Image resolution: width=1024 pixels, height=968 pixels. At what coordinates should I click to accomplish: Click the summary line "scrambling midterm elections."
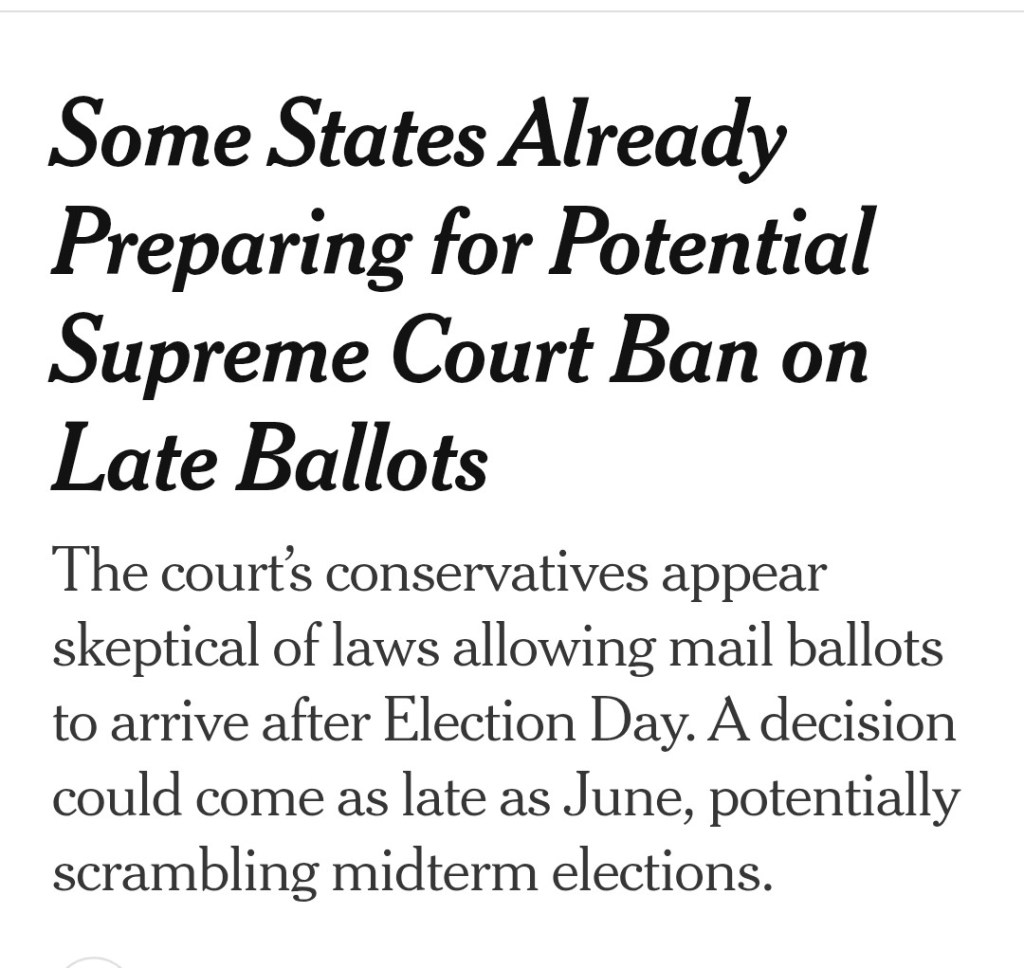pyautogui.click(x=413, y=870)
